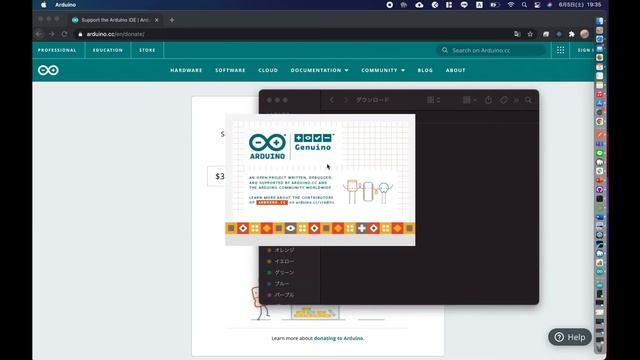Switch to the PROFESSIONAL site tab
This screenshot has height=360, width=640.
coord(57,50)
